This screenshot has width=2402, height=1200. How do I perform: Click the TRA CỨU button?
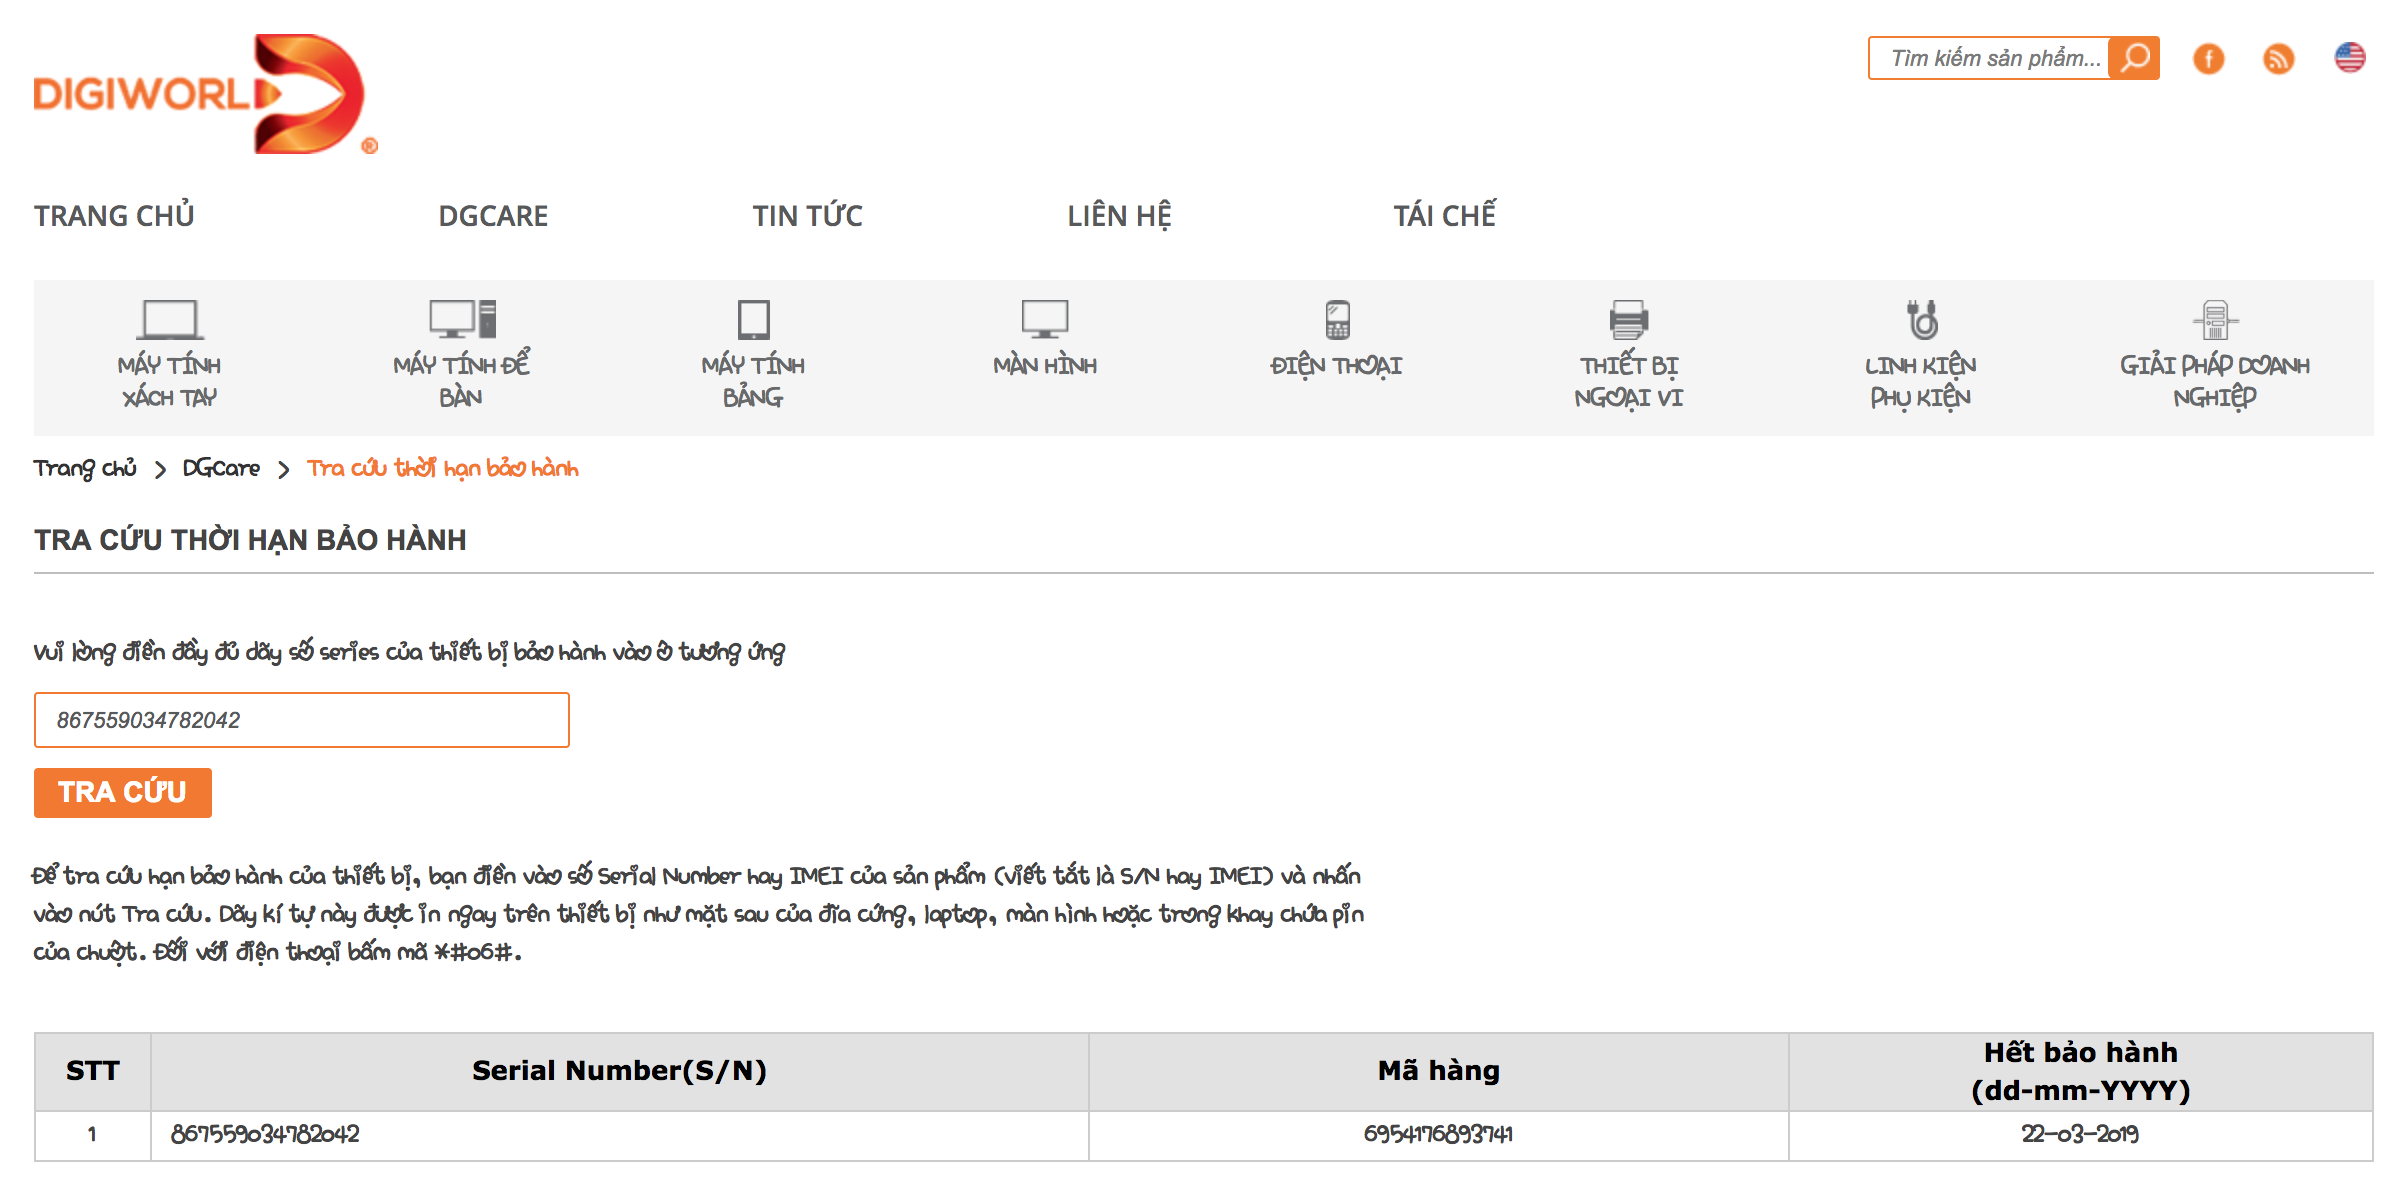(123, 793)
